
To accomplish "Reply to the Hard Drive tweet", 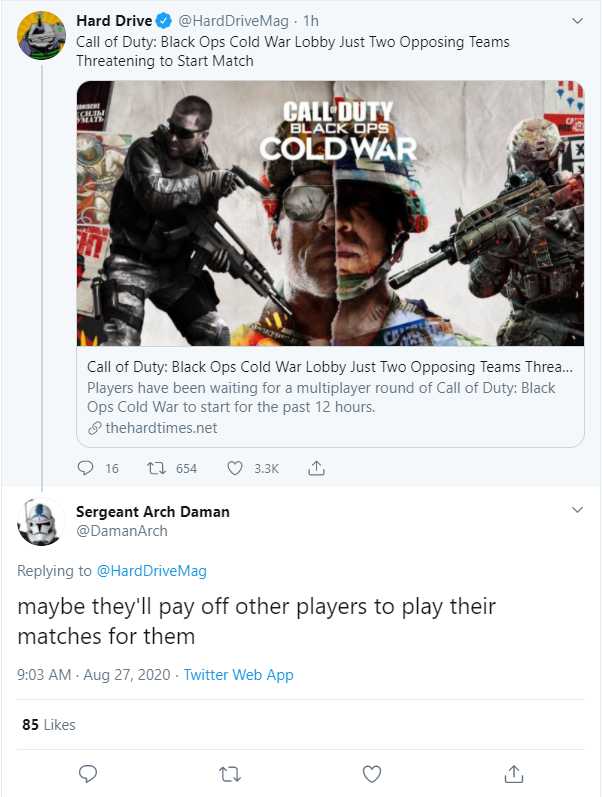I will 85,468.
